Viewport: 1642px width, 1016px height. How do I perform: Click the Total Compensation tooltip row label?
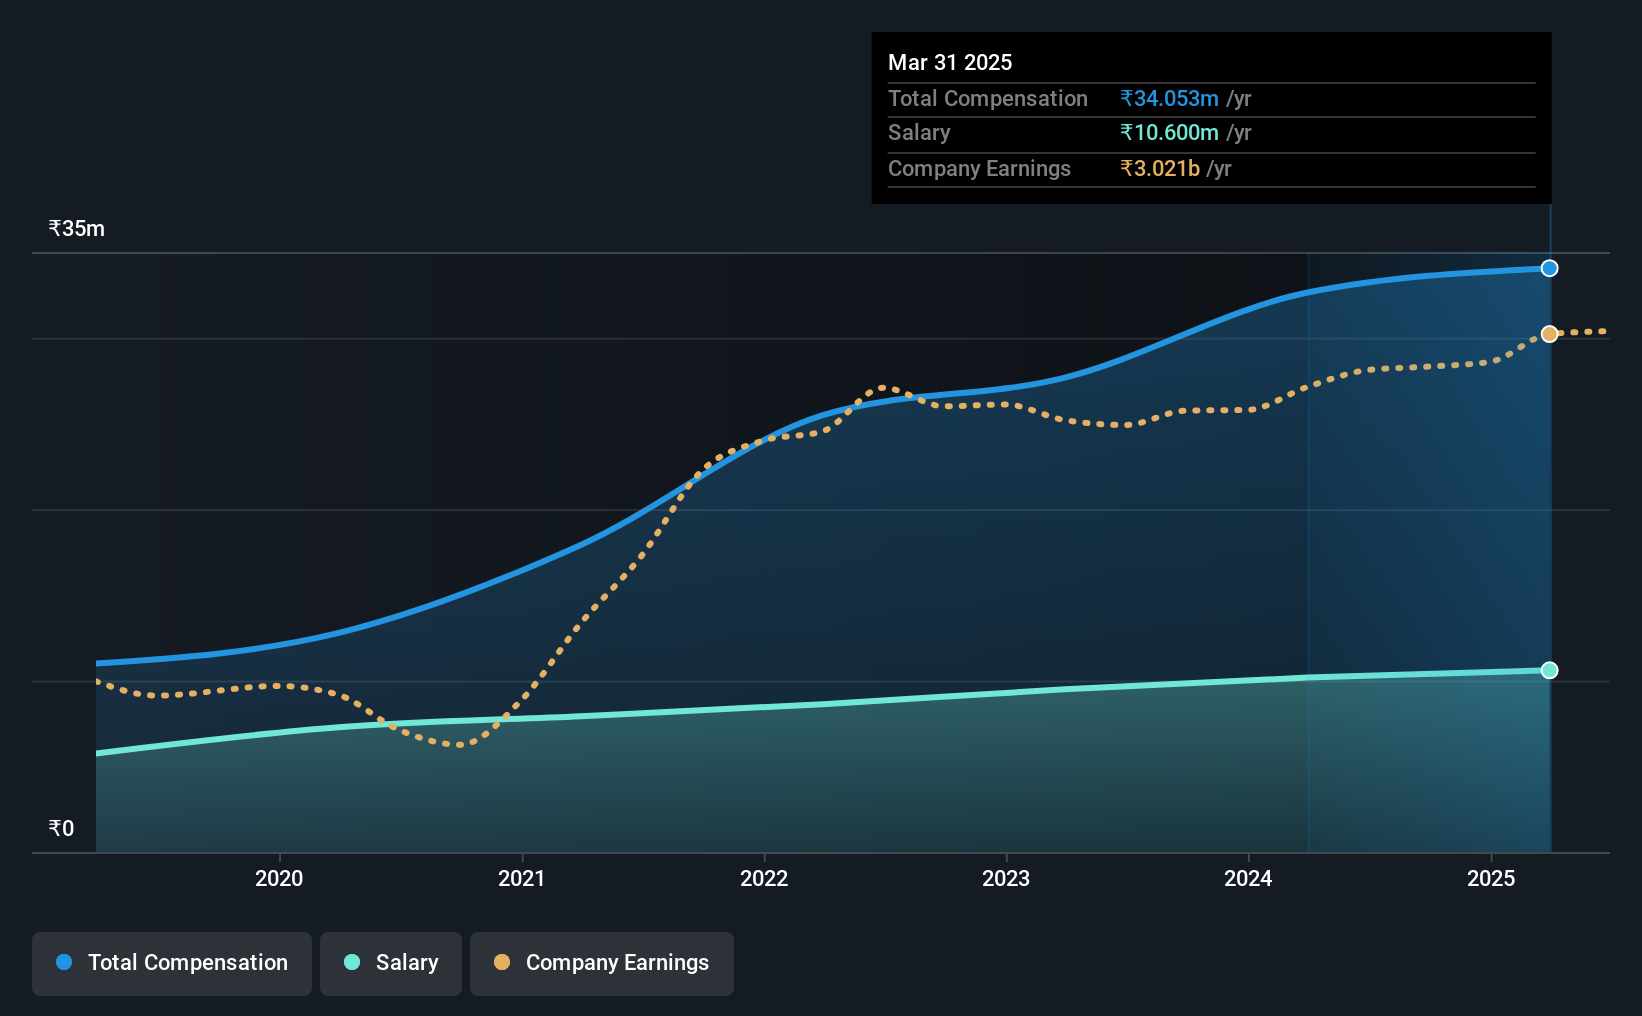(988, 98)
